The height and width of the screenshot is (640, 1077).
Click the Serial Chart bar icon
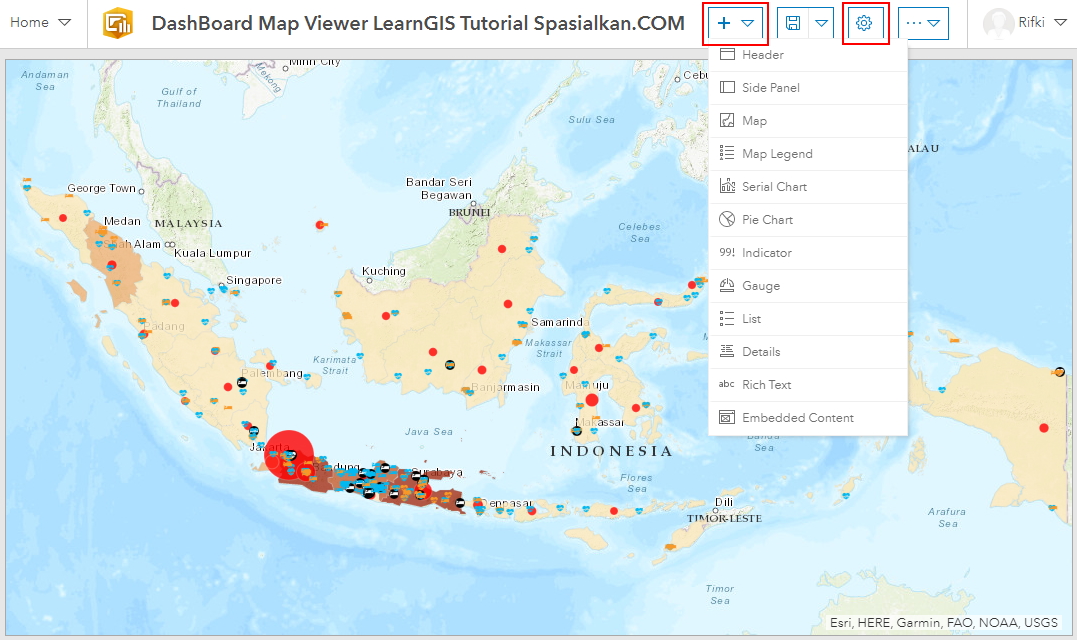tap(727, 185)
